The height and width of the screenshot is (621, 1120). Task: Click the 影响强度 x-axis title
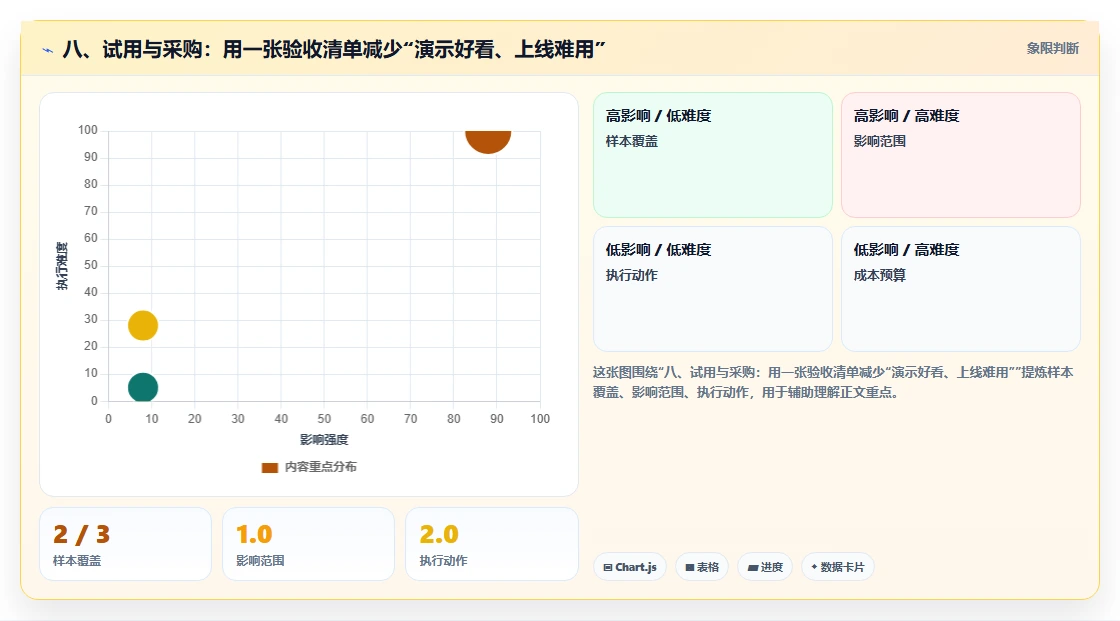click(x=324, y=439)
